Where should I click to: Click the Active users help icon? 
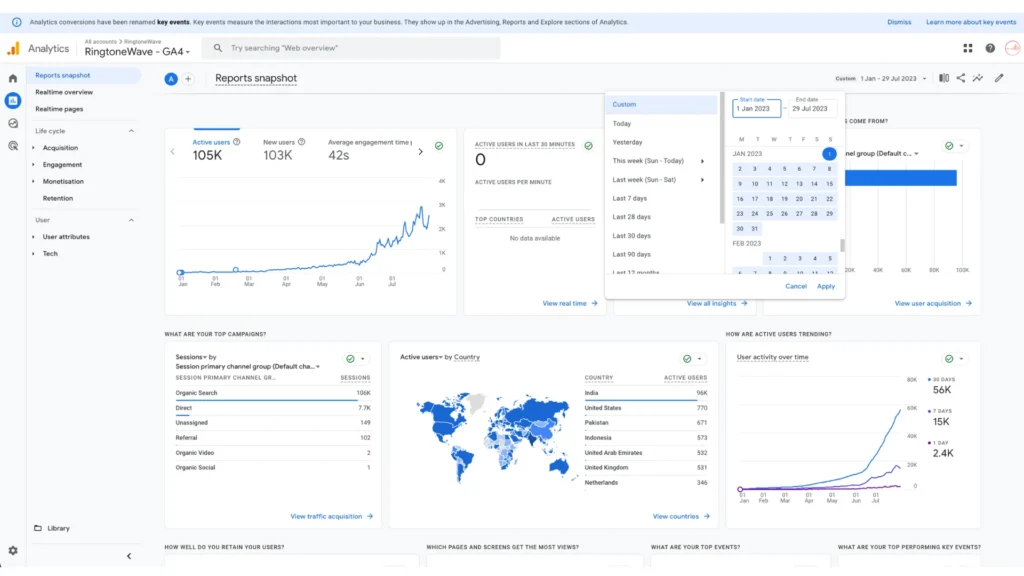[236, 142]
